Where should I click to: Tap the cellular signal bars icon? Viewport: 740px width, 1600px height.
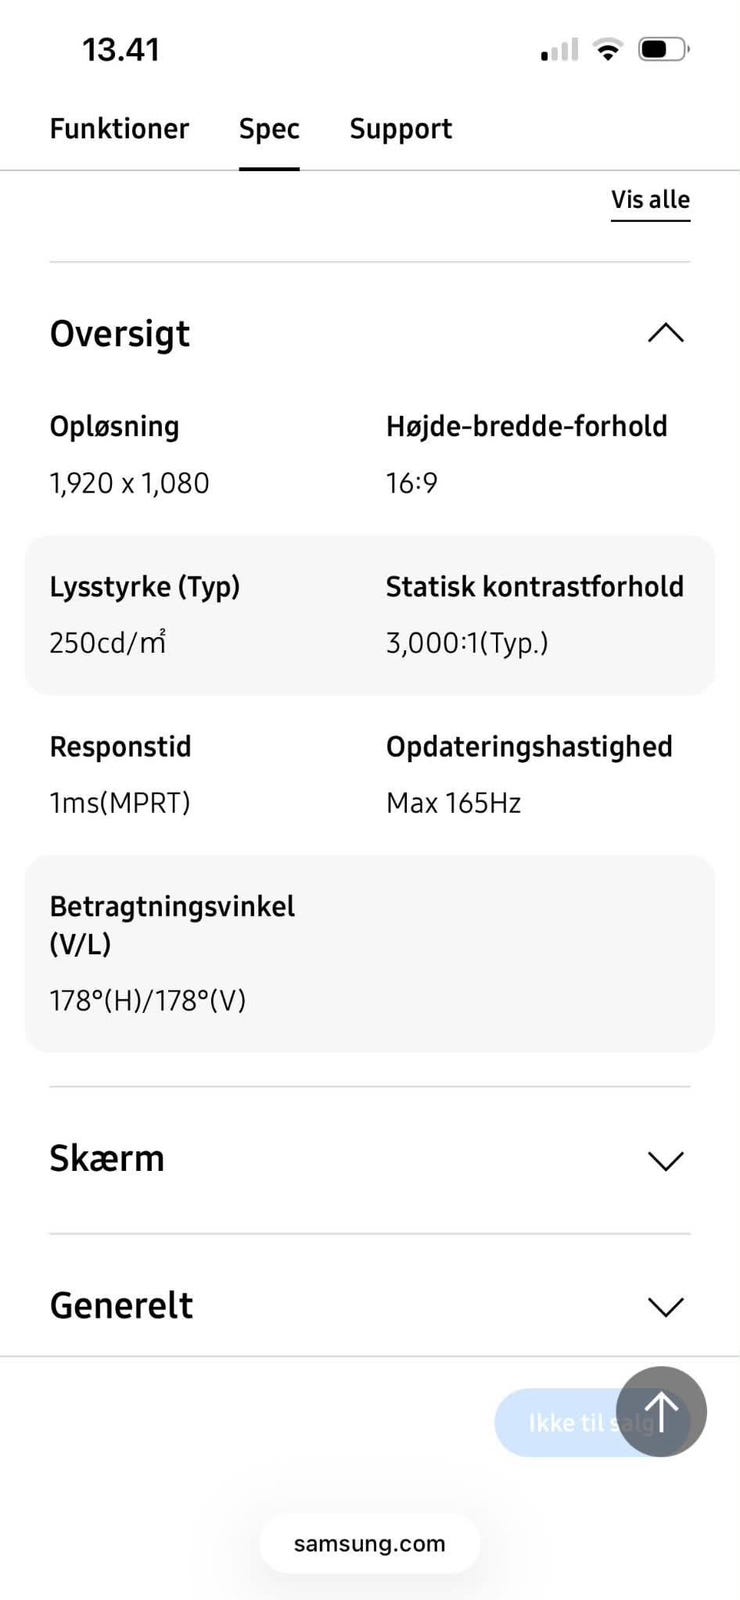point(559,49)
